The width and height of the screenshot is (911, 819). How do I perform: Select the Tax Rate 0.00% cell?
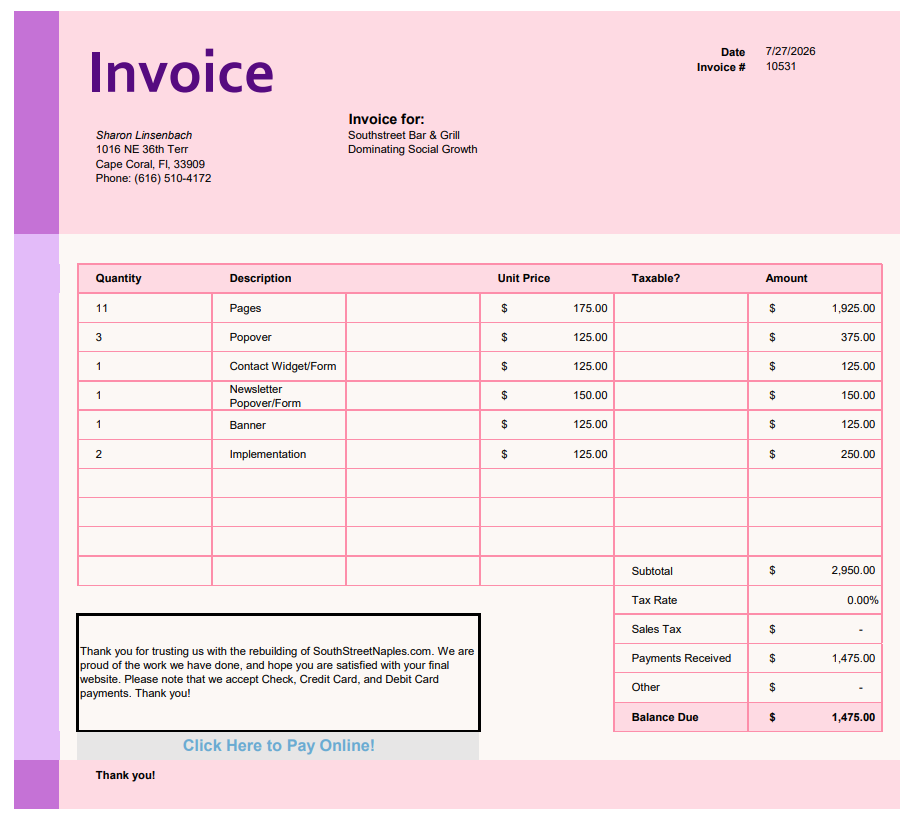[815, 600]
